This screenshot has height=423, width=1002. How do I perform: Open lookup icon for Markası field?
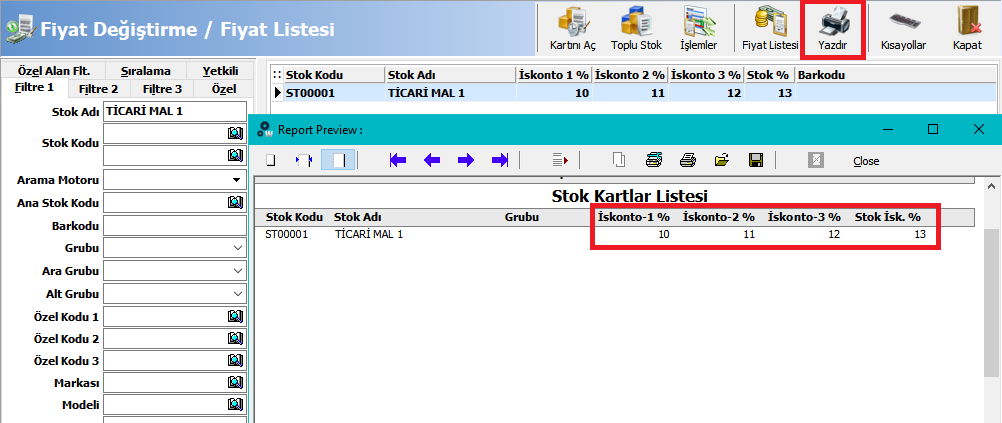236,382
